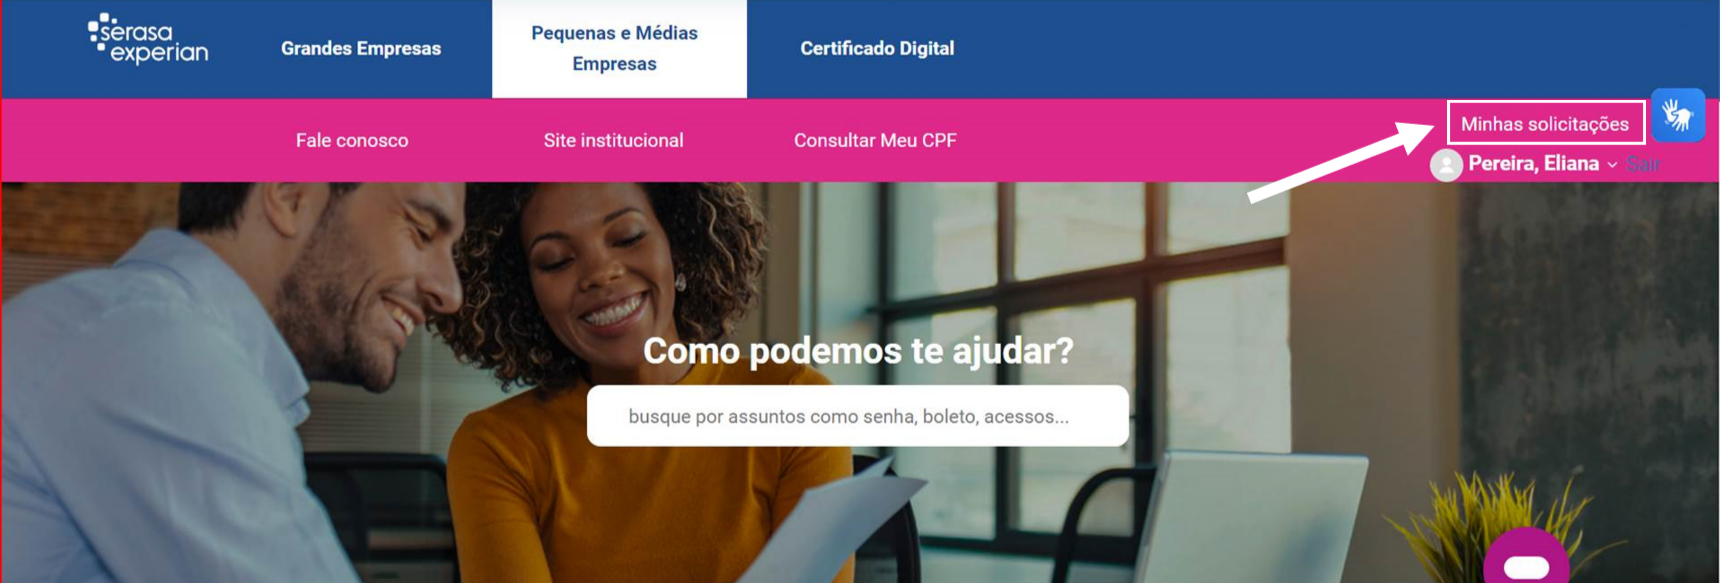
Task: Open the Fale conosco link
Action: pos(352,141)
